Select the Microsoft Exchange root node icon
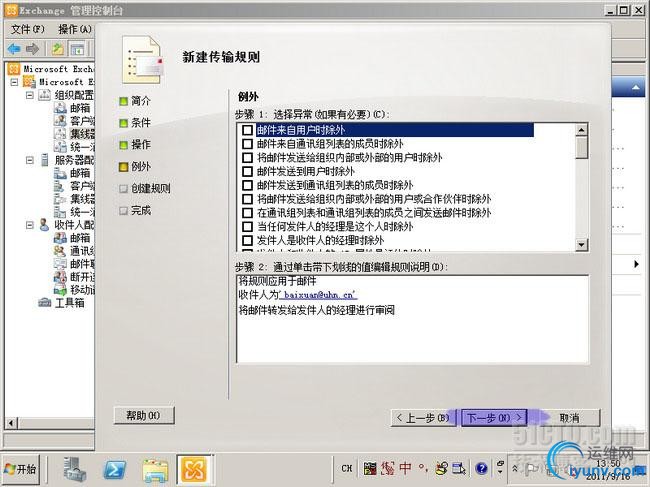 click(x=14, y=69)
